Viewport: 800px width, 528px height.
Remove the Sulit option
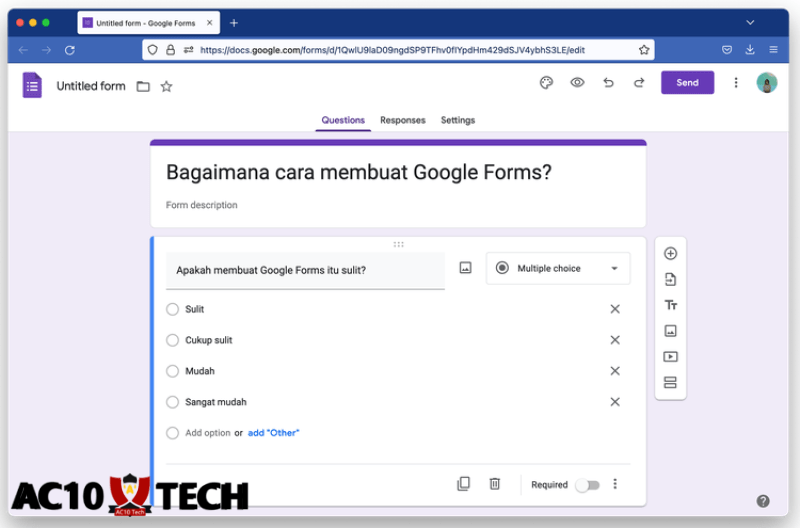pyautogui.click(x=615, y=309)
